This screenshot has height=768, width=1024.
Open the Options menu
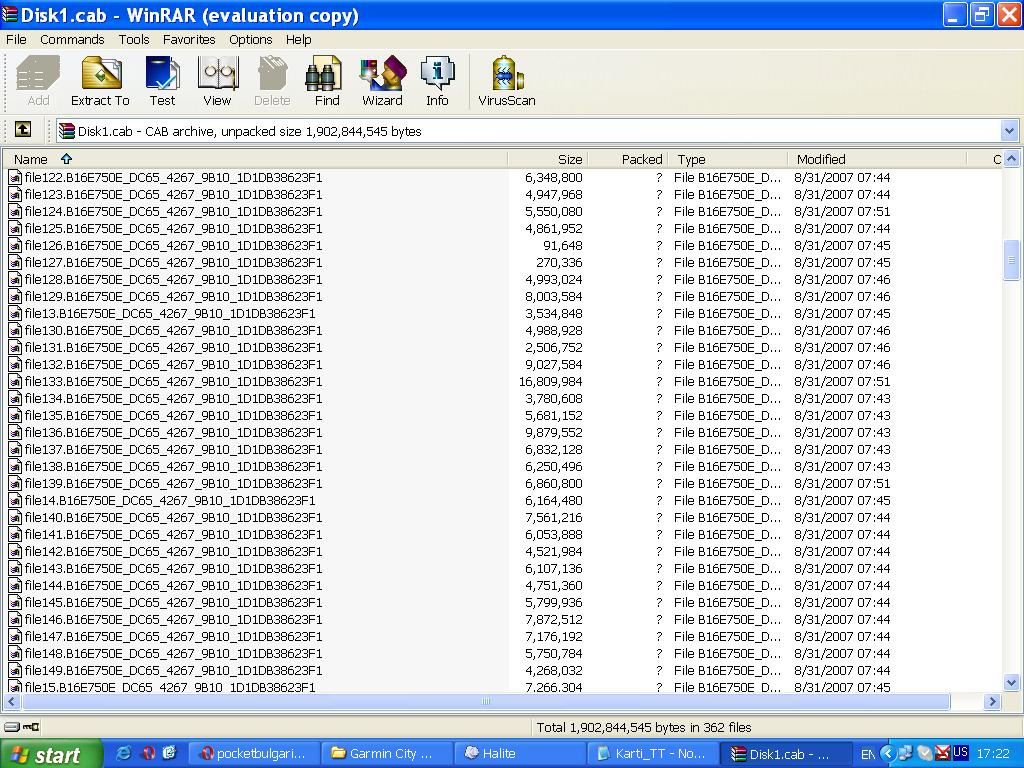coord(250,40)
